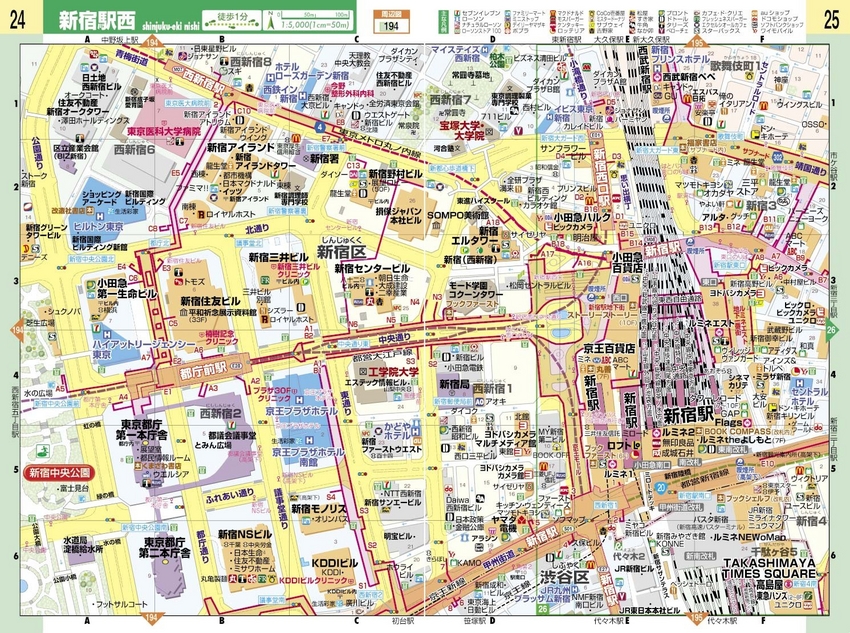Click the ハイアットリージェンシー東京 label

point(144,350)
